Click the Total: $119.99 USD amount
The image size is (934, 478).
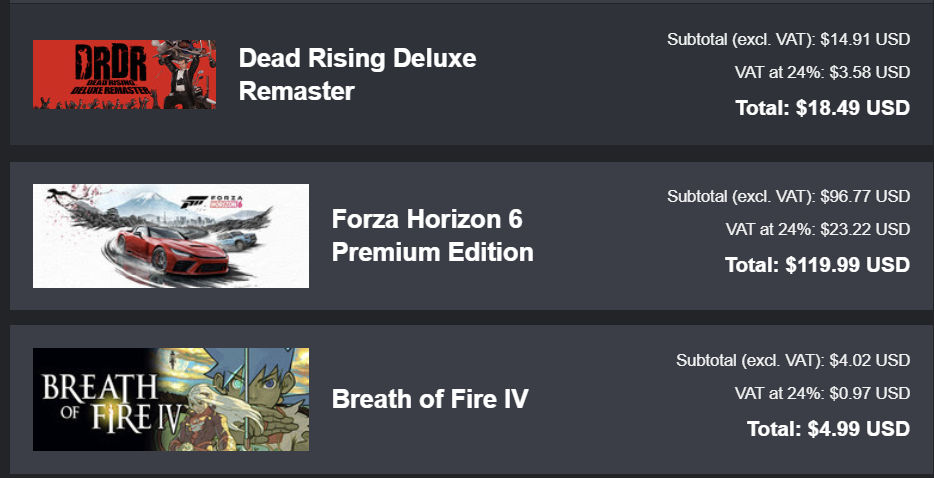point(817,265)
